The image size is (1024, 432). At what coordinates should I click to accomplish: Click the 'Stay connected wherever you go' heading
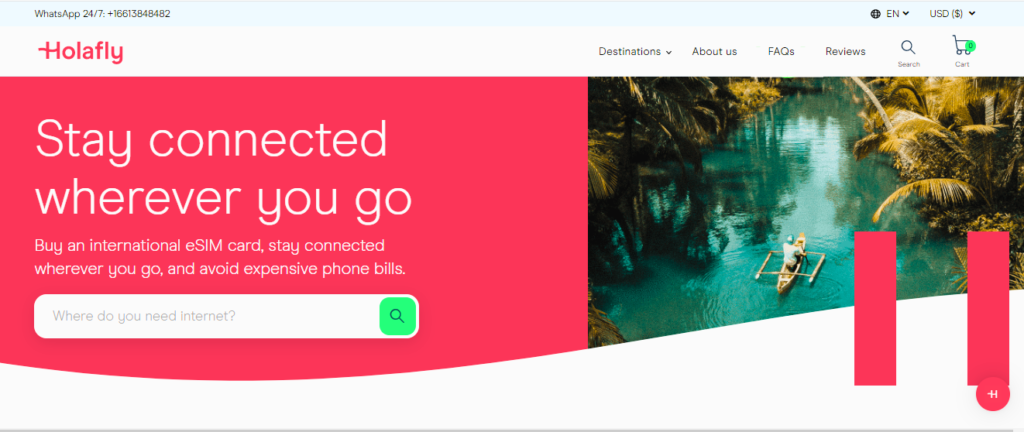(x=223, y=168)
